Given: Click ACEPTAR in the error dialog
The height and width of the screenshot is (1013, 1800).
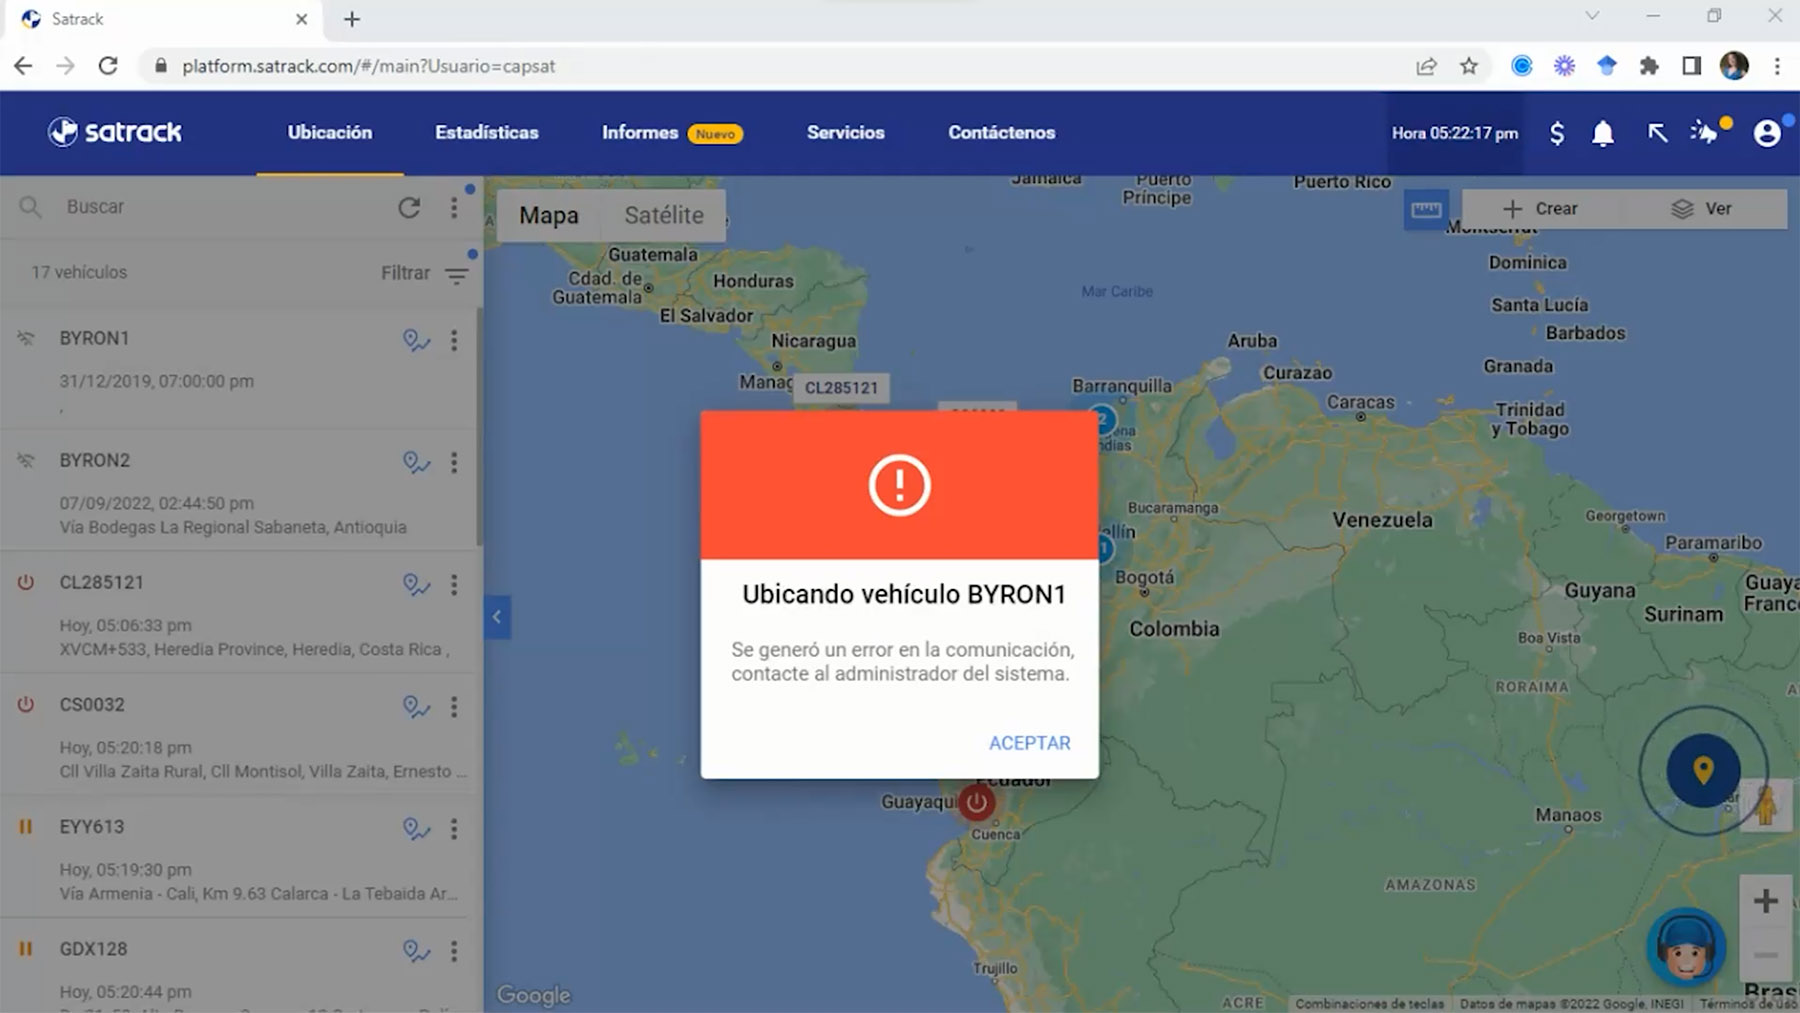Looking at the screenshot, I should [x=1029, y=743].
